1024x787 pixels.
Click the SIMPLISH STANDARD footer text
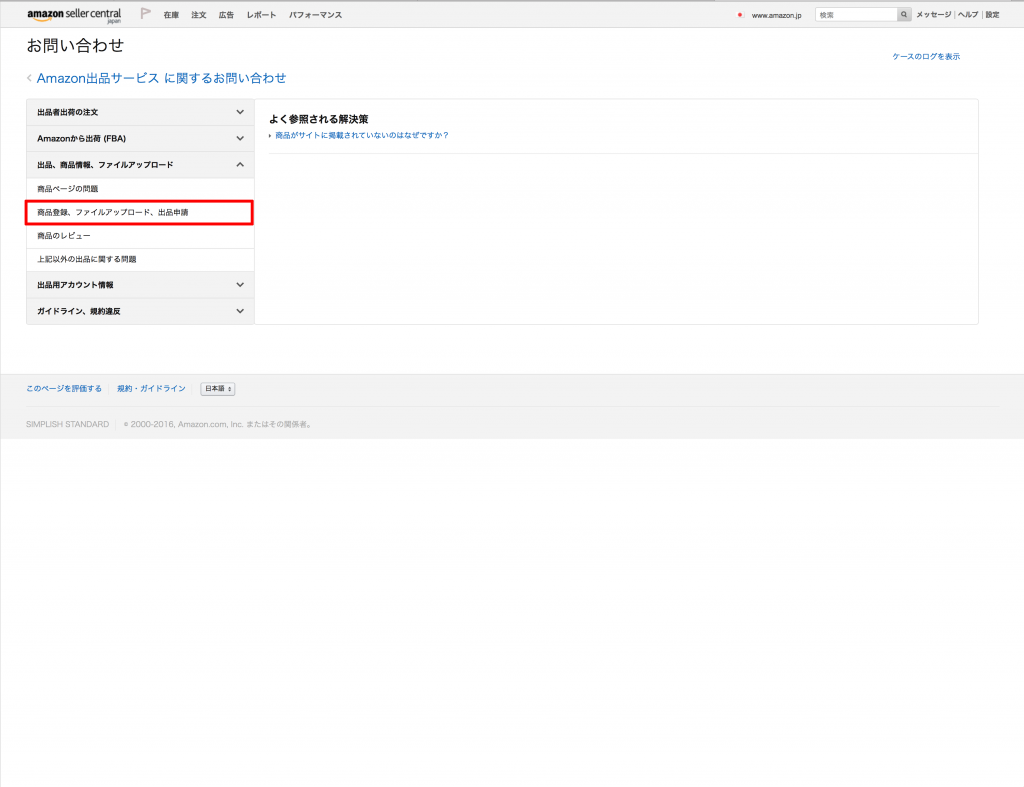tap(68, 425)
